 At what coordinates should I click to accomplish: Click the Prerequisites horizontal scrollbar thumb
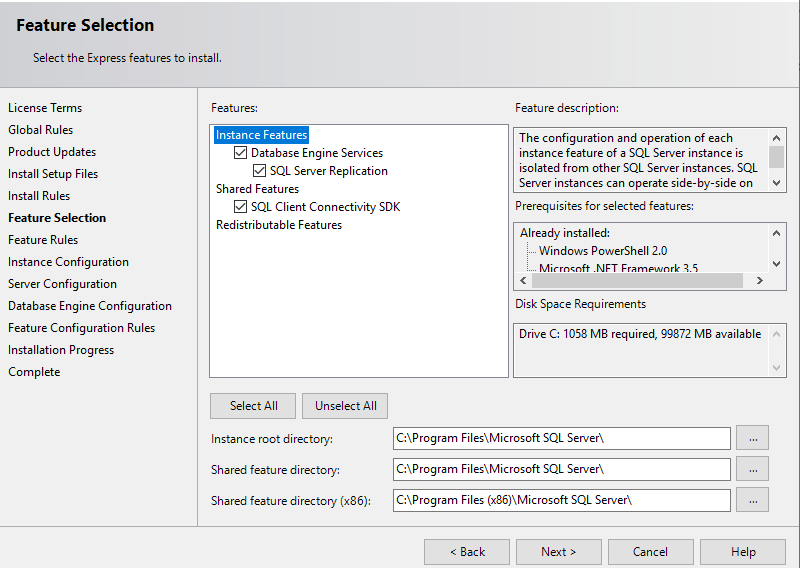pyautogui.click(x=637, y=280)
